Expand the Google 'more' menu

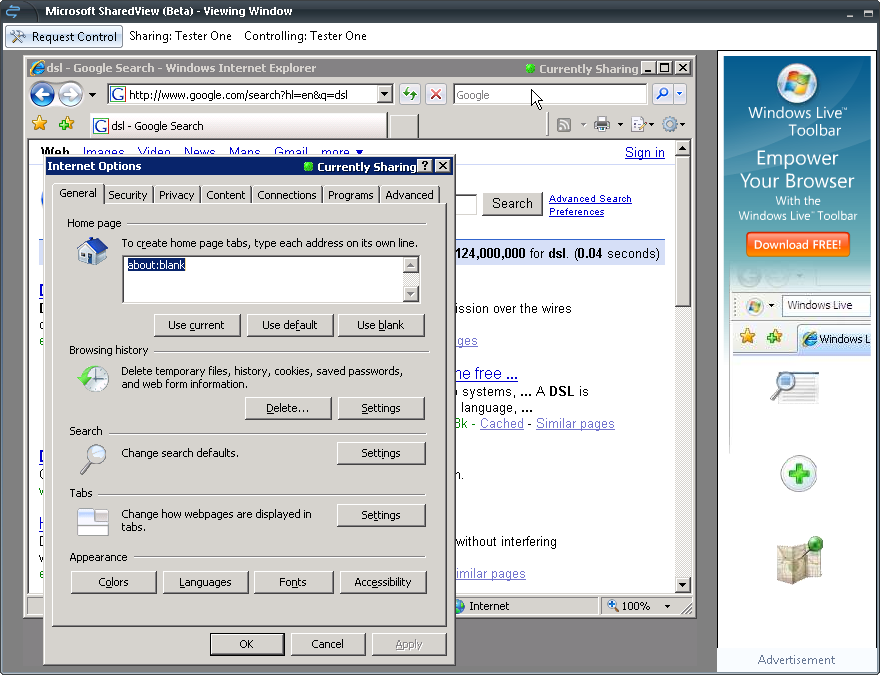click(342, 151)
